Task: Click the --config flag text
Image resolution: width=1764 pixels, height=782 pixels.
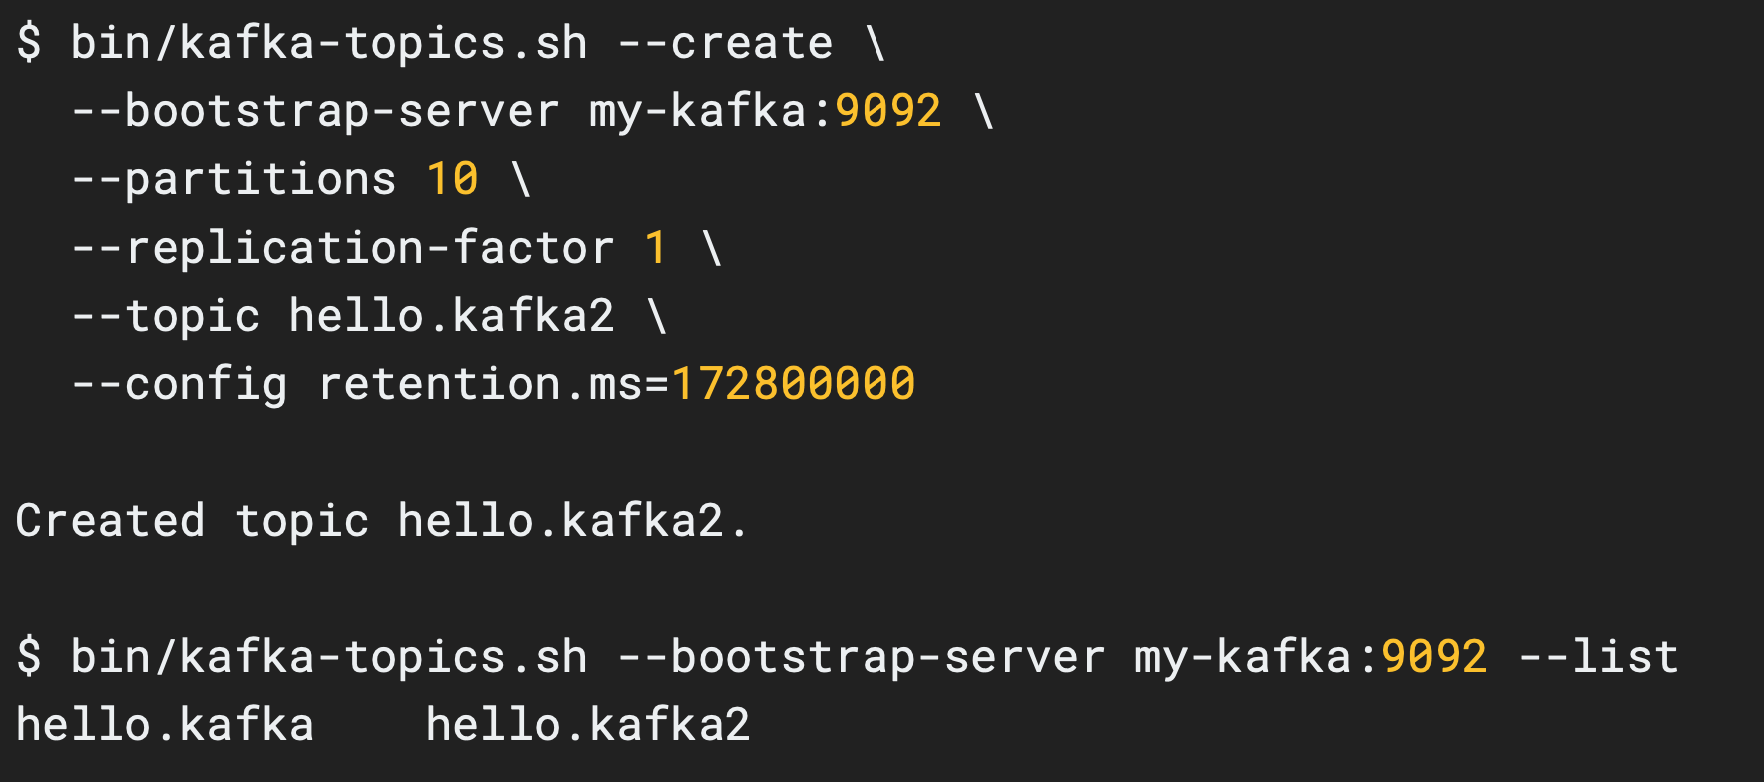Action: [x=179, y=386]
